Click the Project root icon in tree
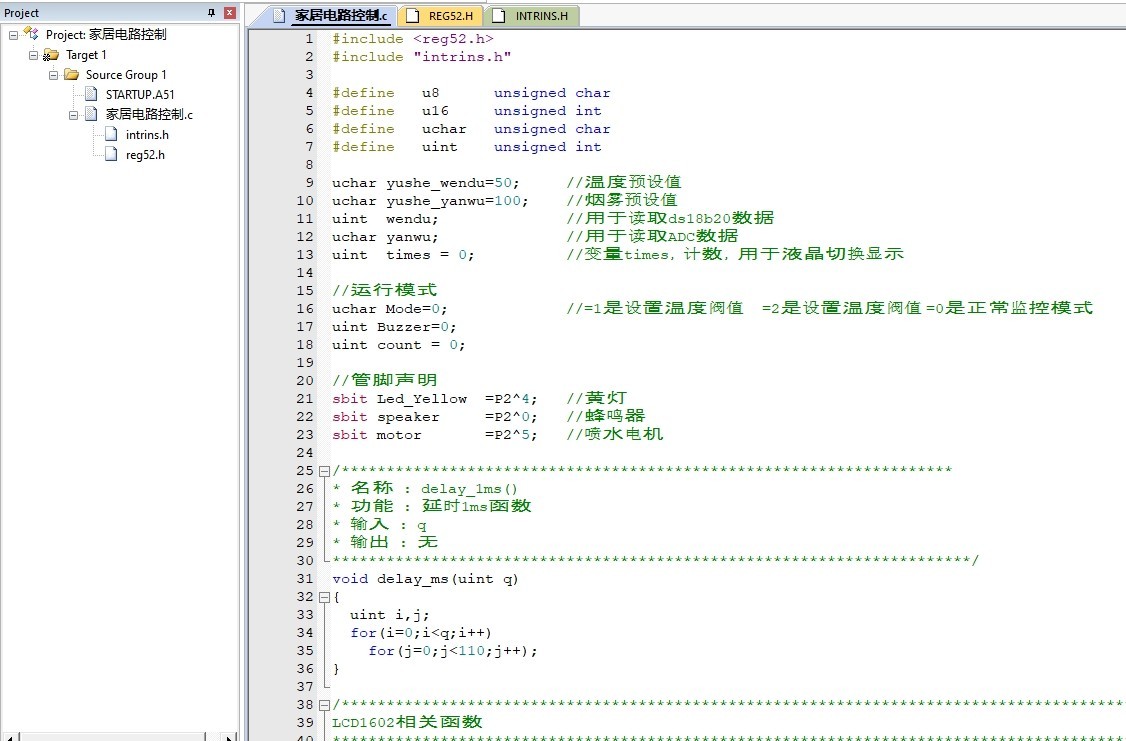Screen dimensions: 1126x741 click(31, 34)
